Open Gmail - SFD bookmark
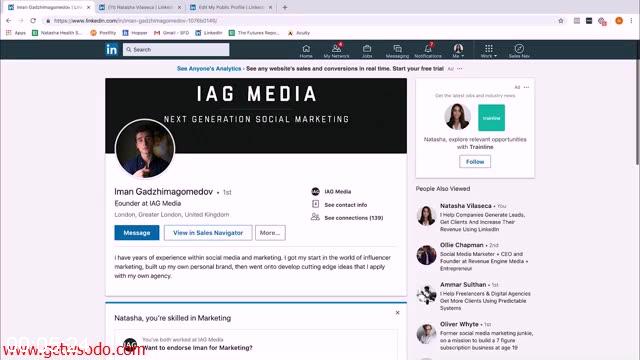 (x=171, y=33)
